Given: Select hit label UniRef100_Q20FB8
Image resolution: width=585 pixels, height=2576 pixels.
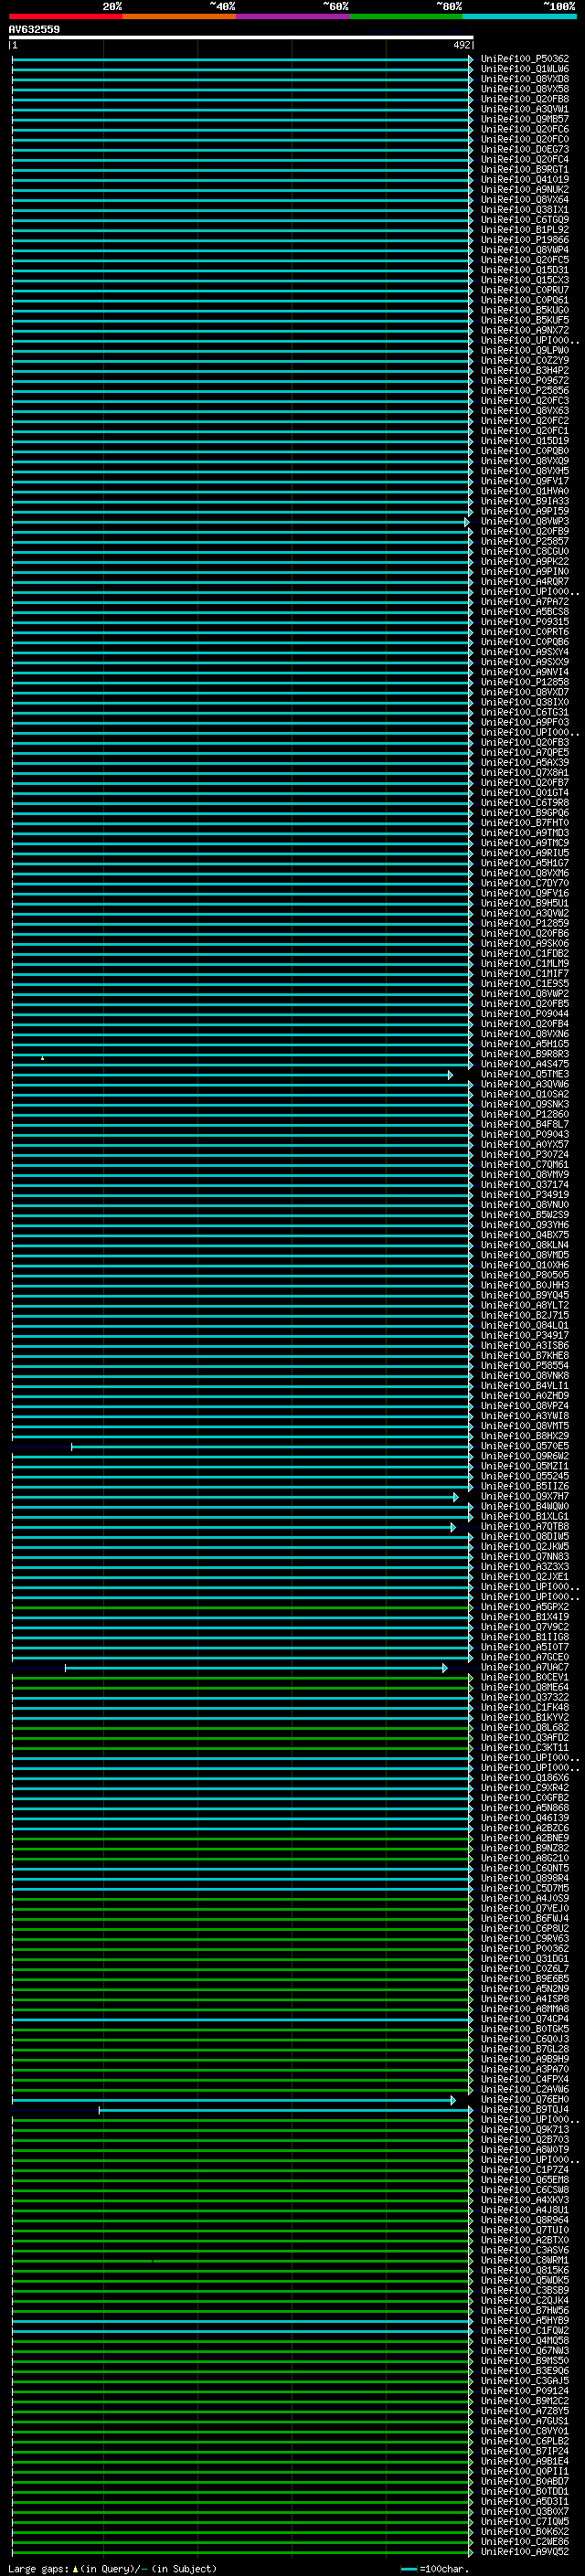Looking at the screenshot, I should point(525,99).
